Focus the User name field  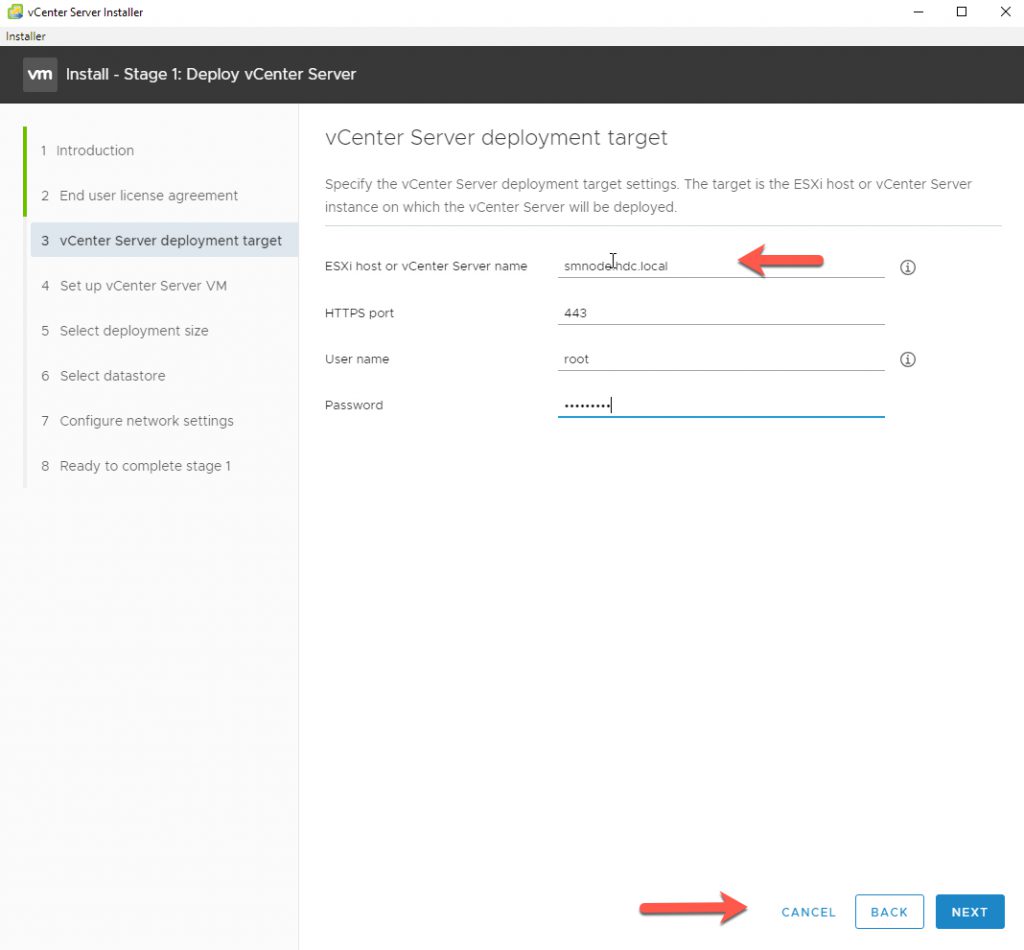[x=721, y=359]
